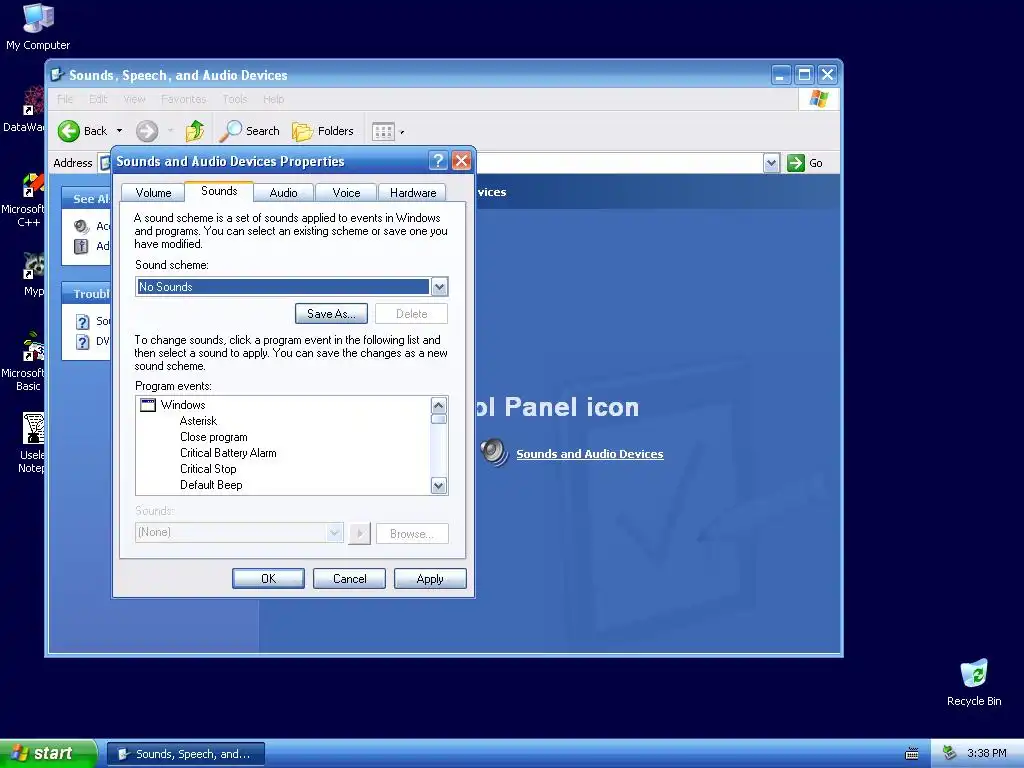1024x768 pixels.
Task: Click the Save As... button
Action: click(x=331, y=314)
